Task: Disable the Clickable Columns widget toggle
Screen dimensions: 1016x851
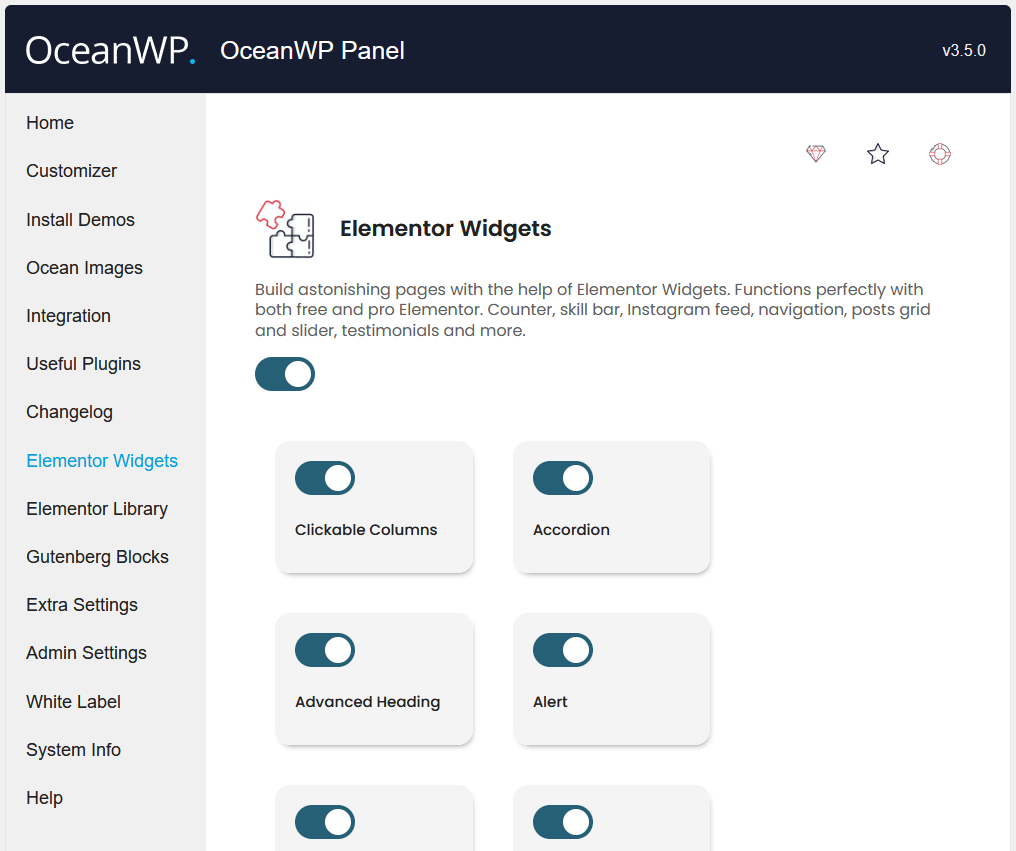Action: point(325,478)
